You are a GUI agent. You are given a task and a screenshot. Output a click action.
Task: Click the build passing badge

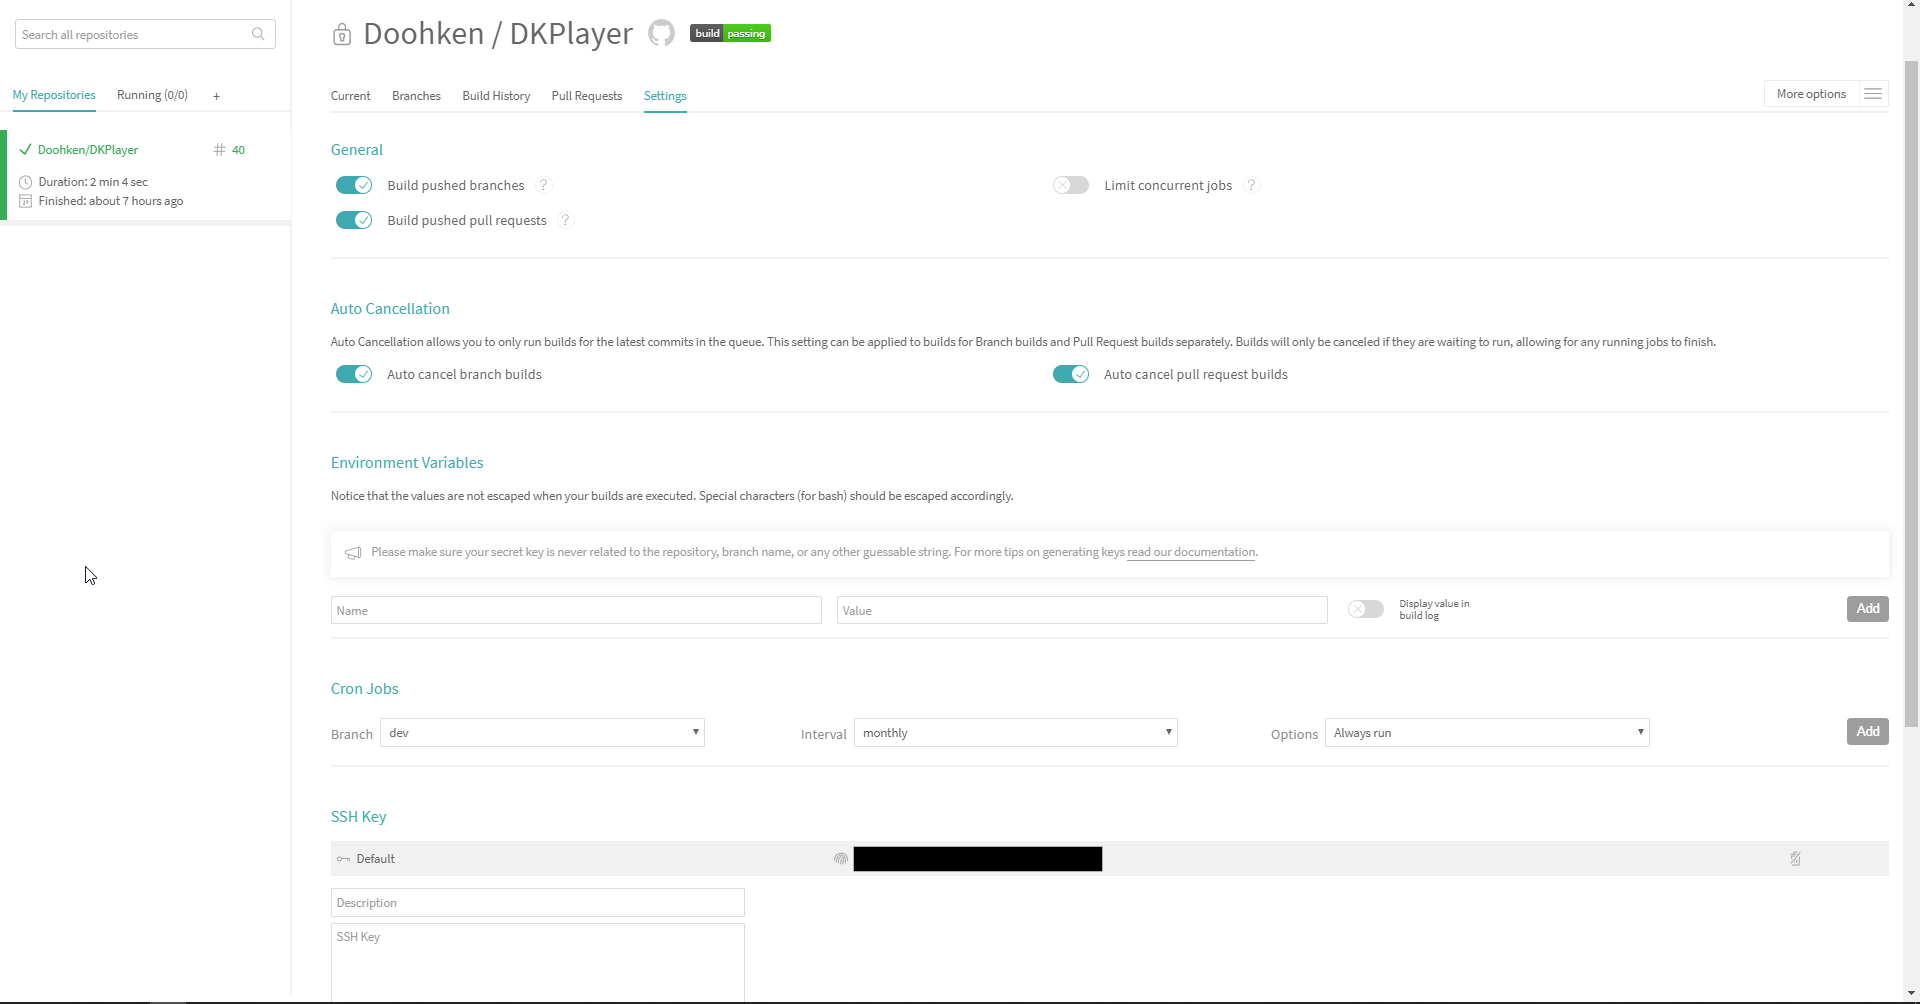(730, 34)
